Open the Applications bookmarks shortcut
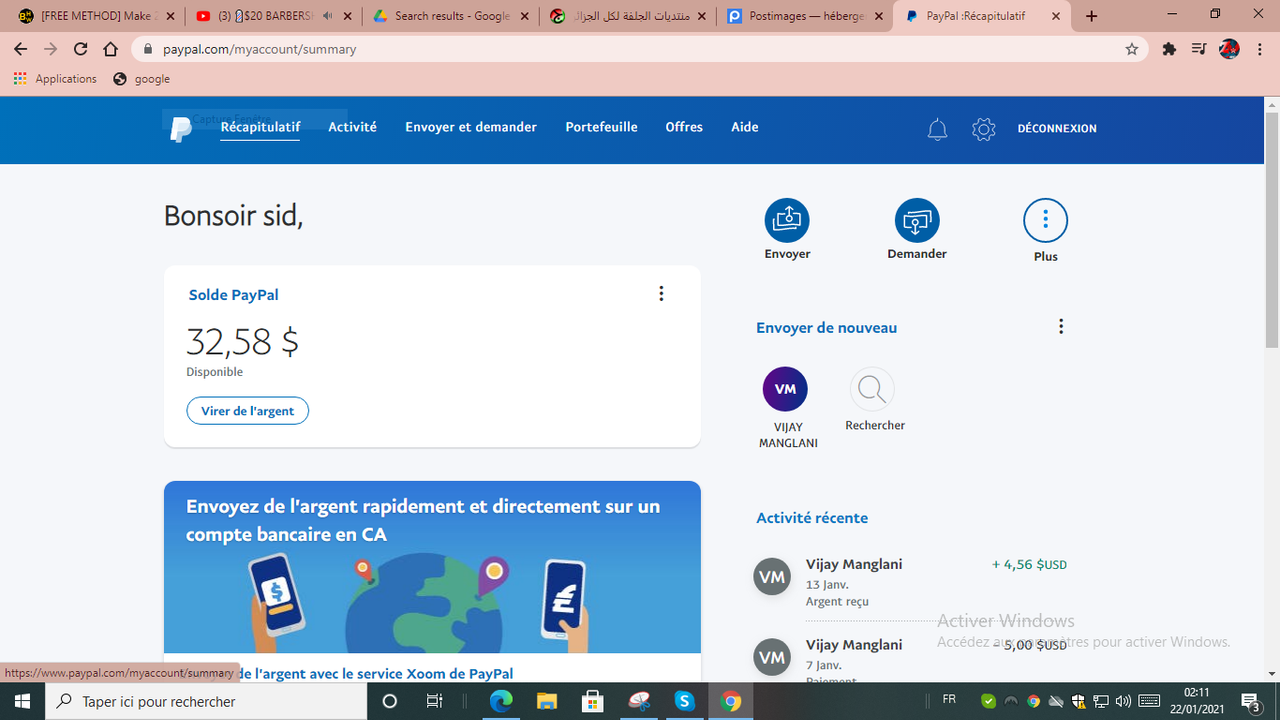Image resolution: width=1280 pixels, height=720 pixels. click(x=55, y=79)
